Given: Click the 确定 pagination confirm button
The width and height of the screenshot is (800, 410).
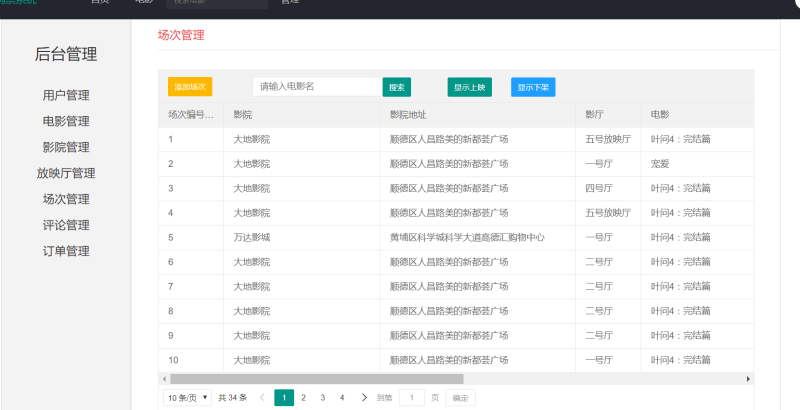Looking at the screenshot, I should tap(460, 398).
